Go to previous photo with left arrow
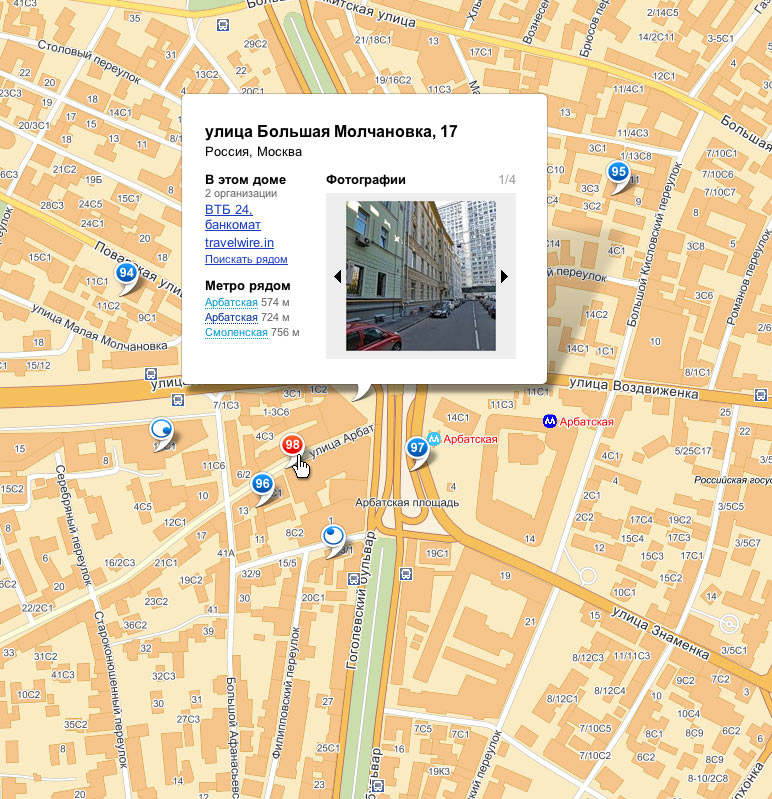772x799 pixels. [x=338, y=276]
